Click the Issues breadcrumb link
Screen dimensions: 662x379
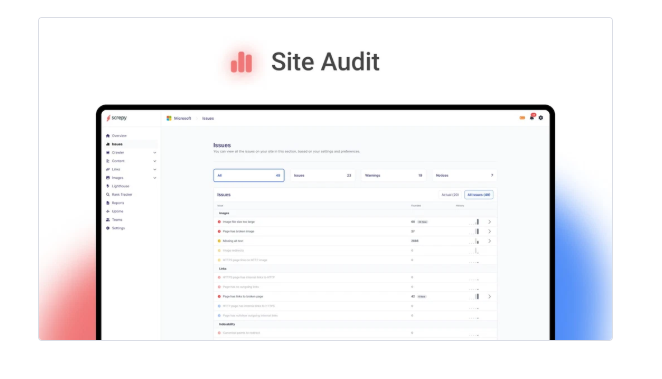pyautogui.click(x=208, y=119)
